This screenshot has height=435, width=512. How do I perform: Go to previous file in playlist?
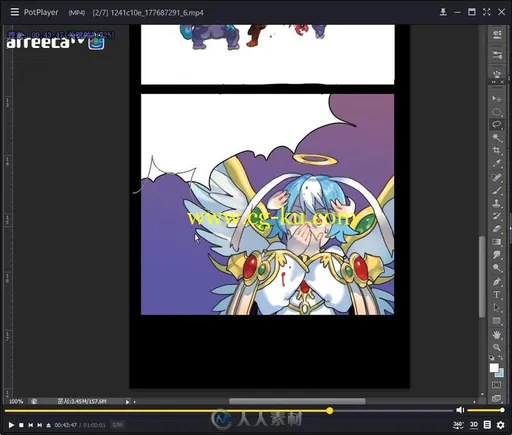tap(31, 425)
